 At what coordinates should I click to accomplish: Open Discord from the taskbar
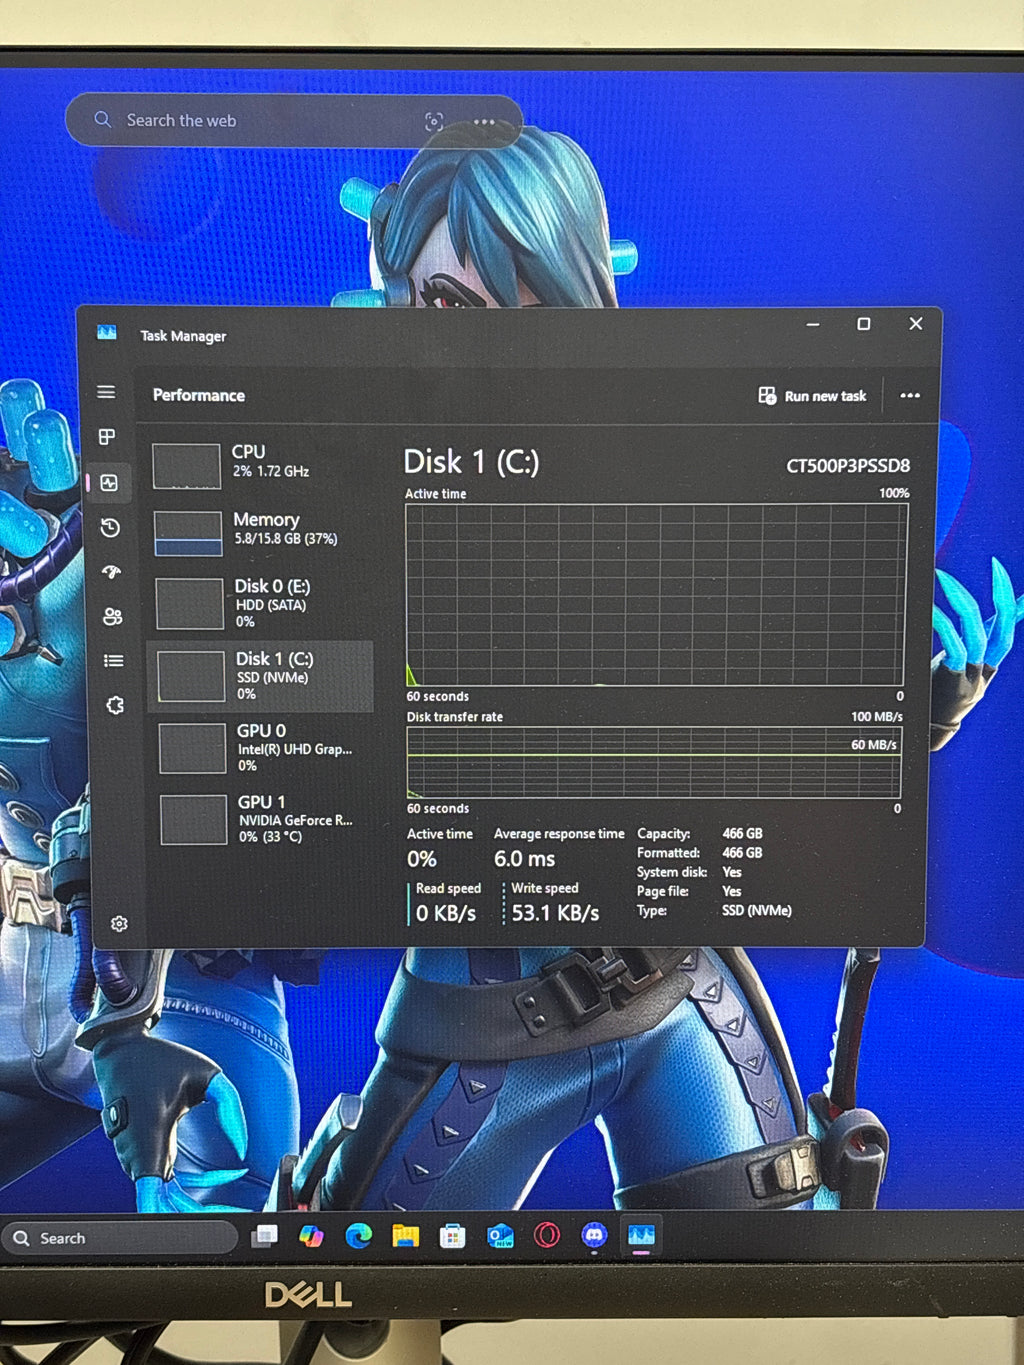point(594,1236)
